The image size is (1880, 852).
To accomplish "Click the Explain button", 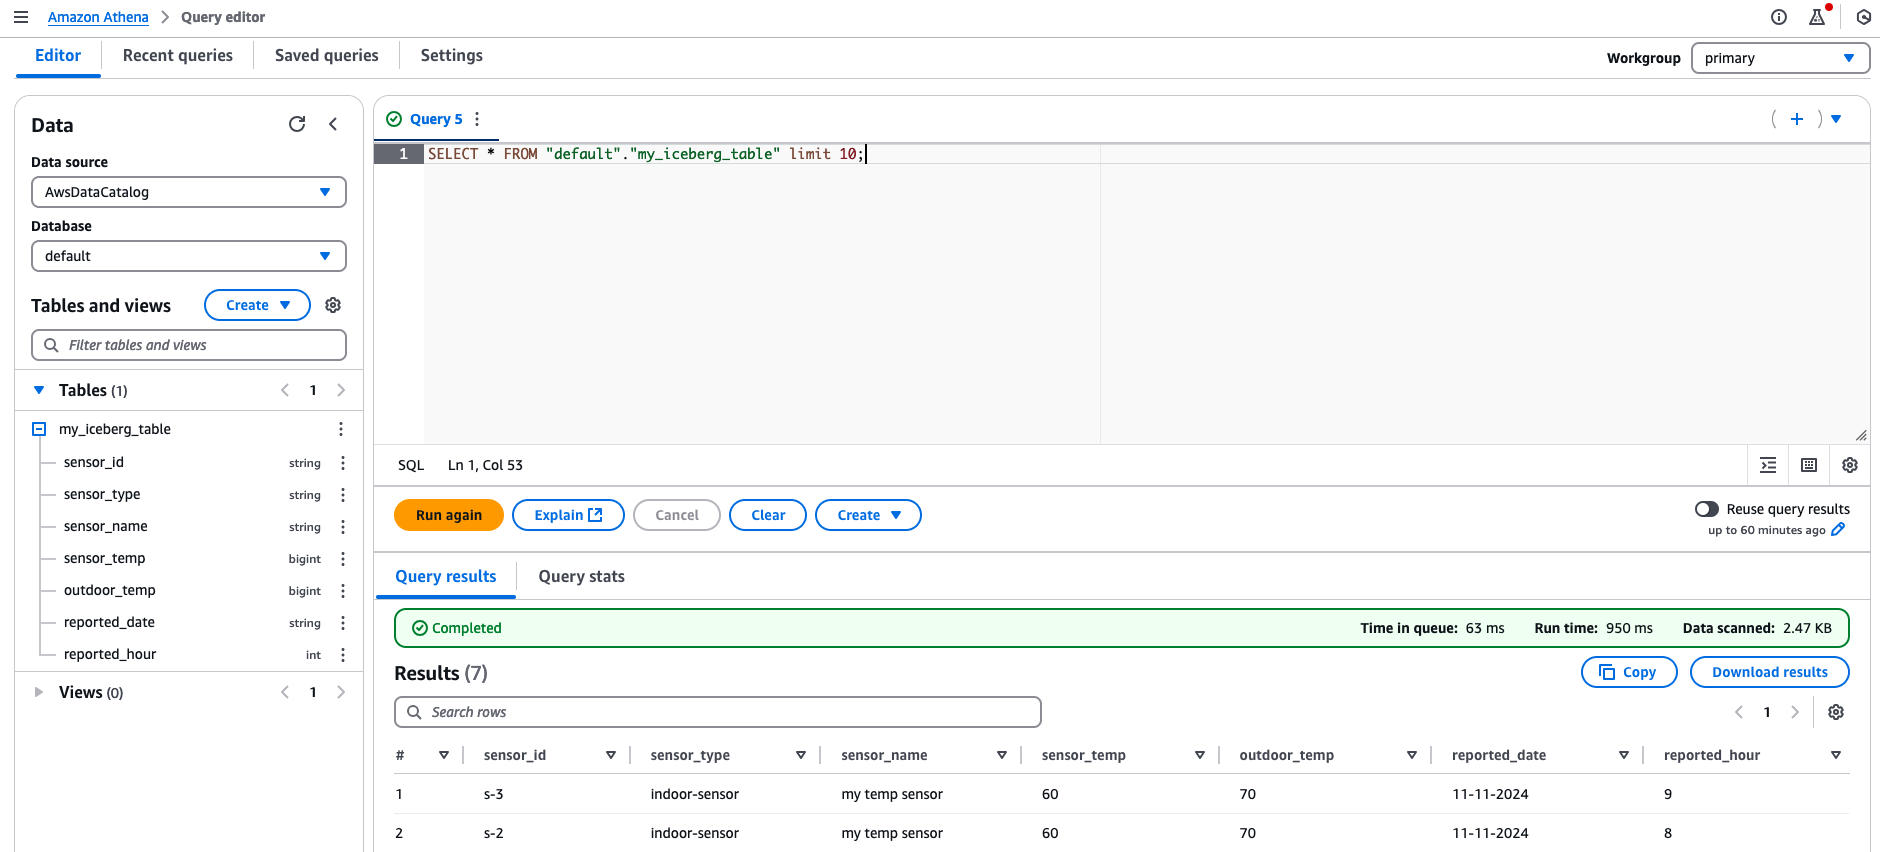I will click(x=568, y=515).
